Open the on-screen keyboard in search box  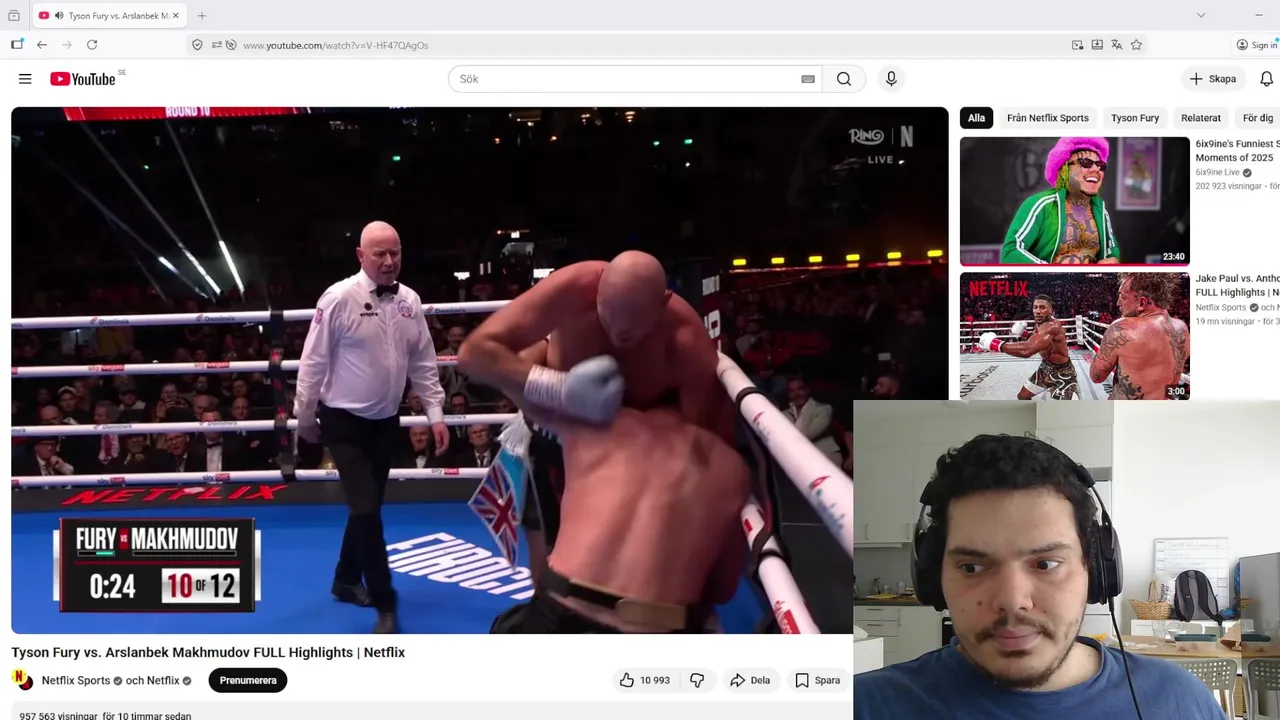808,79
